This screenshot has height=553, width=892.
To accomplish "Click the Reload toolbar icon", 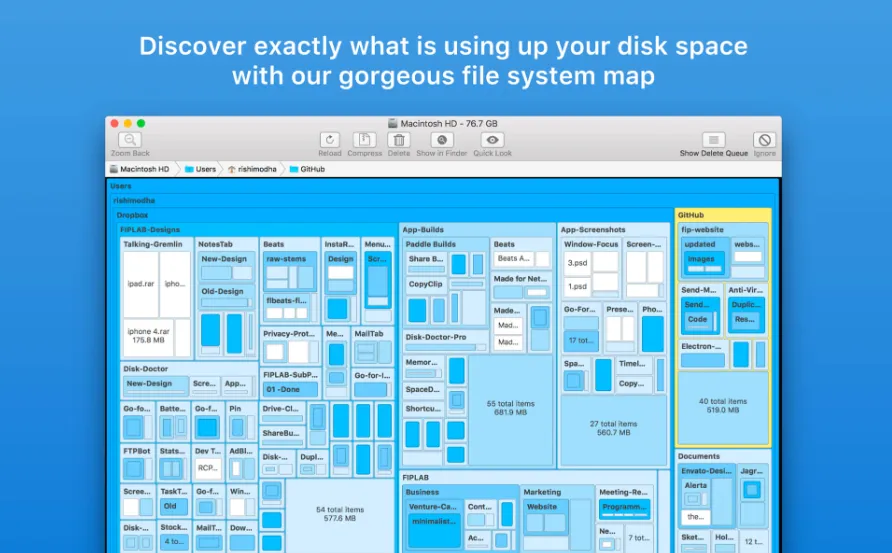I will point(329,140).
